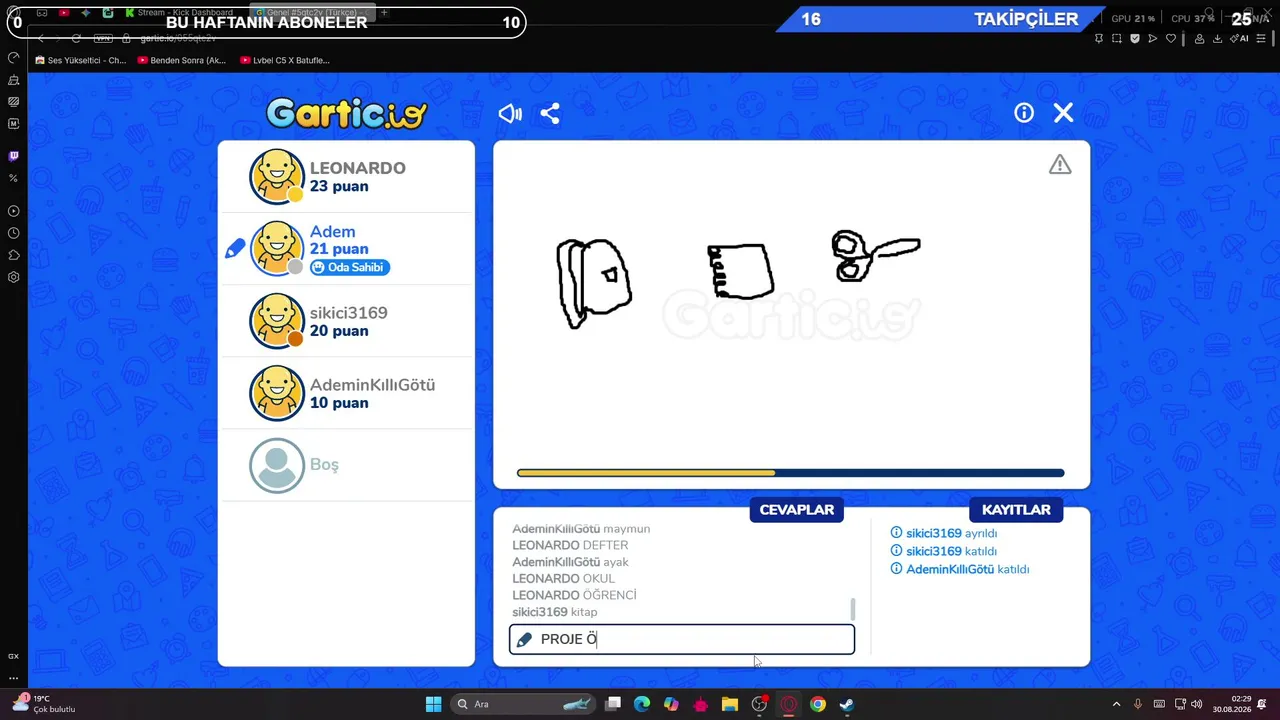Click 'sikici3169 ayrıldı' log entry
The height and width of the screenshot is (720, 1280).
pyautogui.click(x=944, y=533)
